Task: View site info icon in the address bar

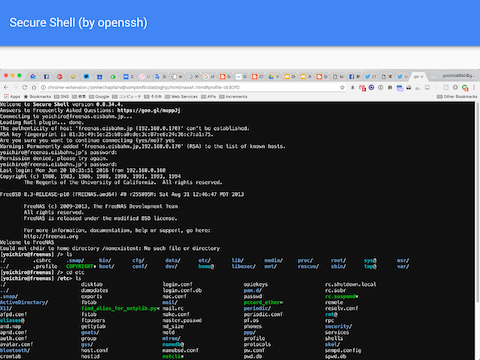Action: (43, 87)
